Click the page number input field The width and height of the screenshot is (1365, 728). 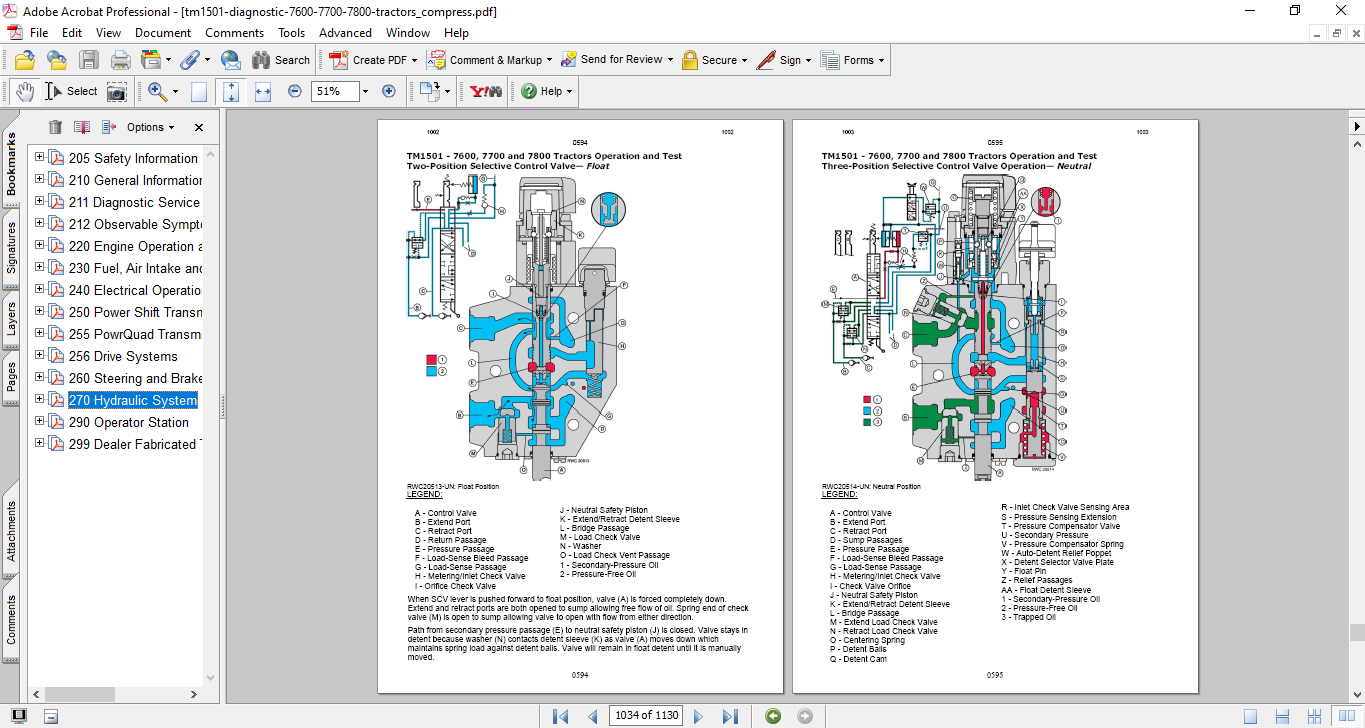646,716
